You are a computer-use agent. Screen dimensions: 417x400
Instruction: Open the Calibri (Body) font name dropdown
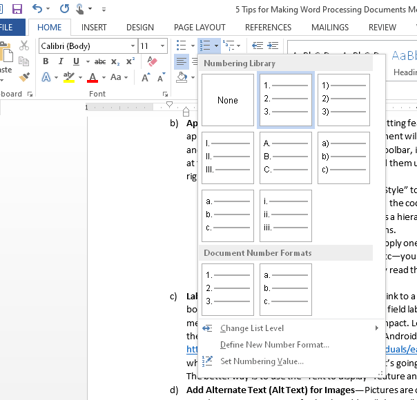tap(88, 46)
